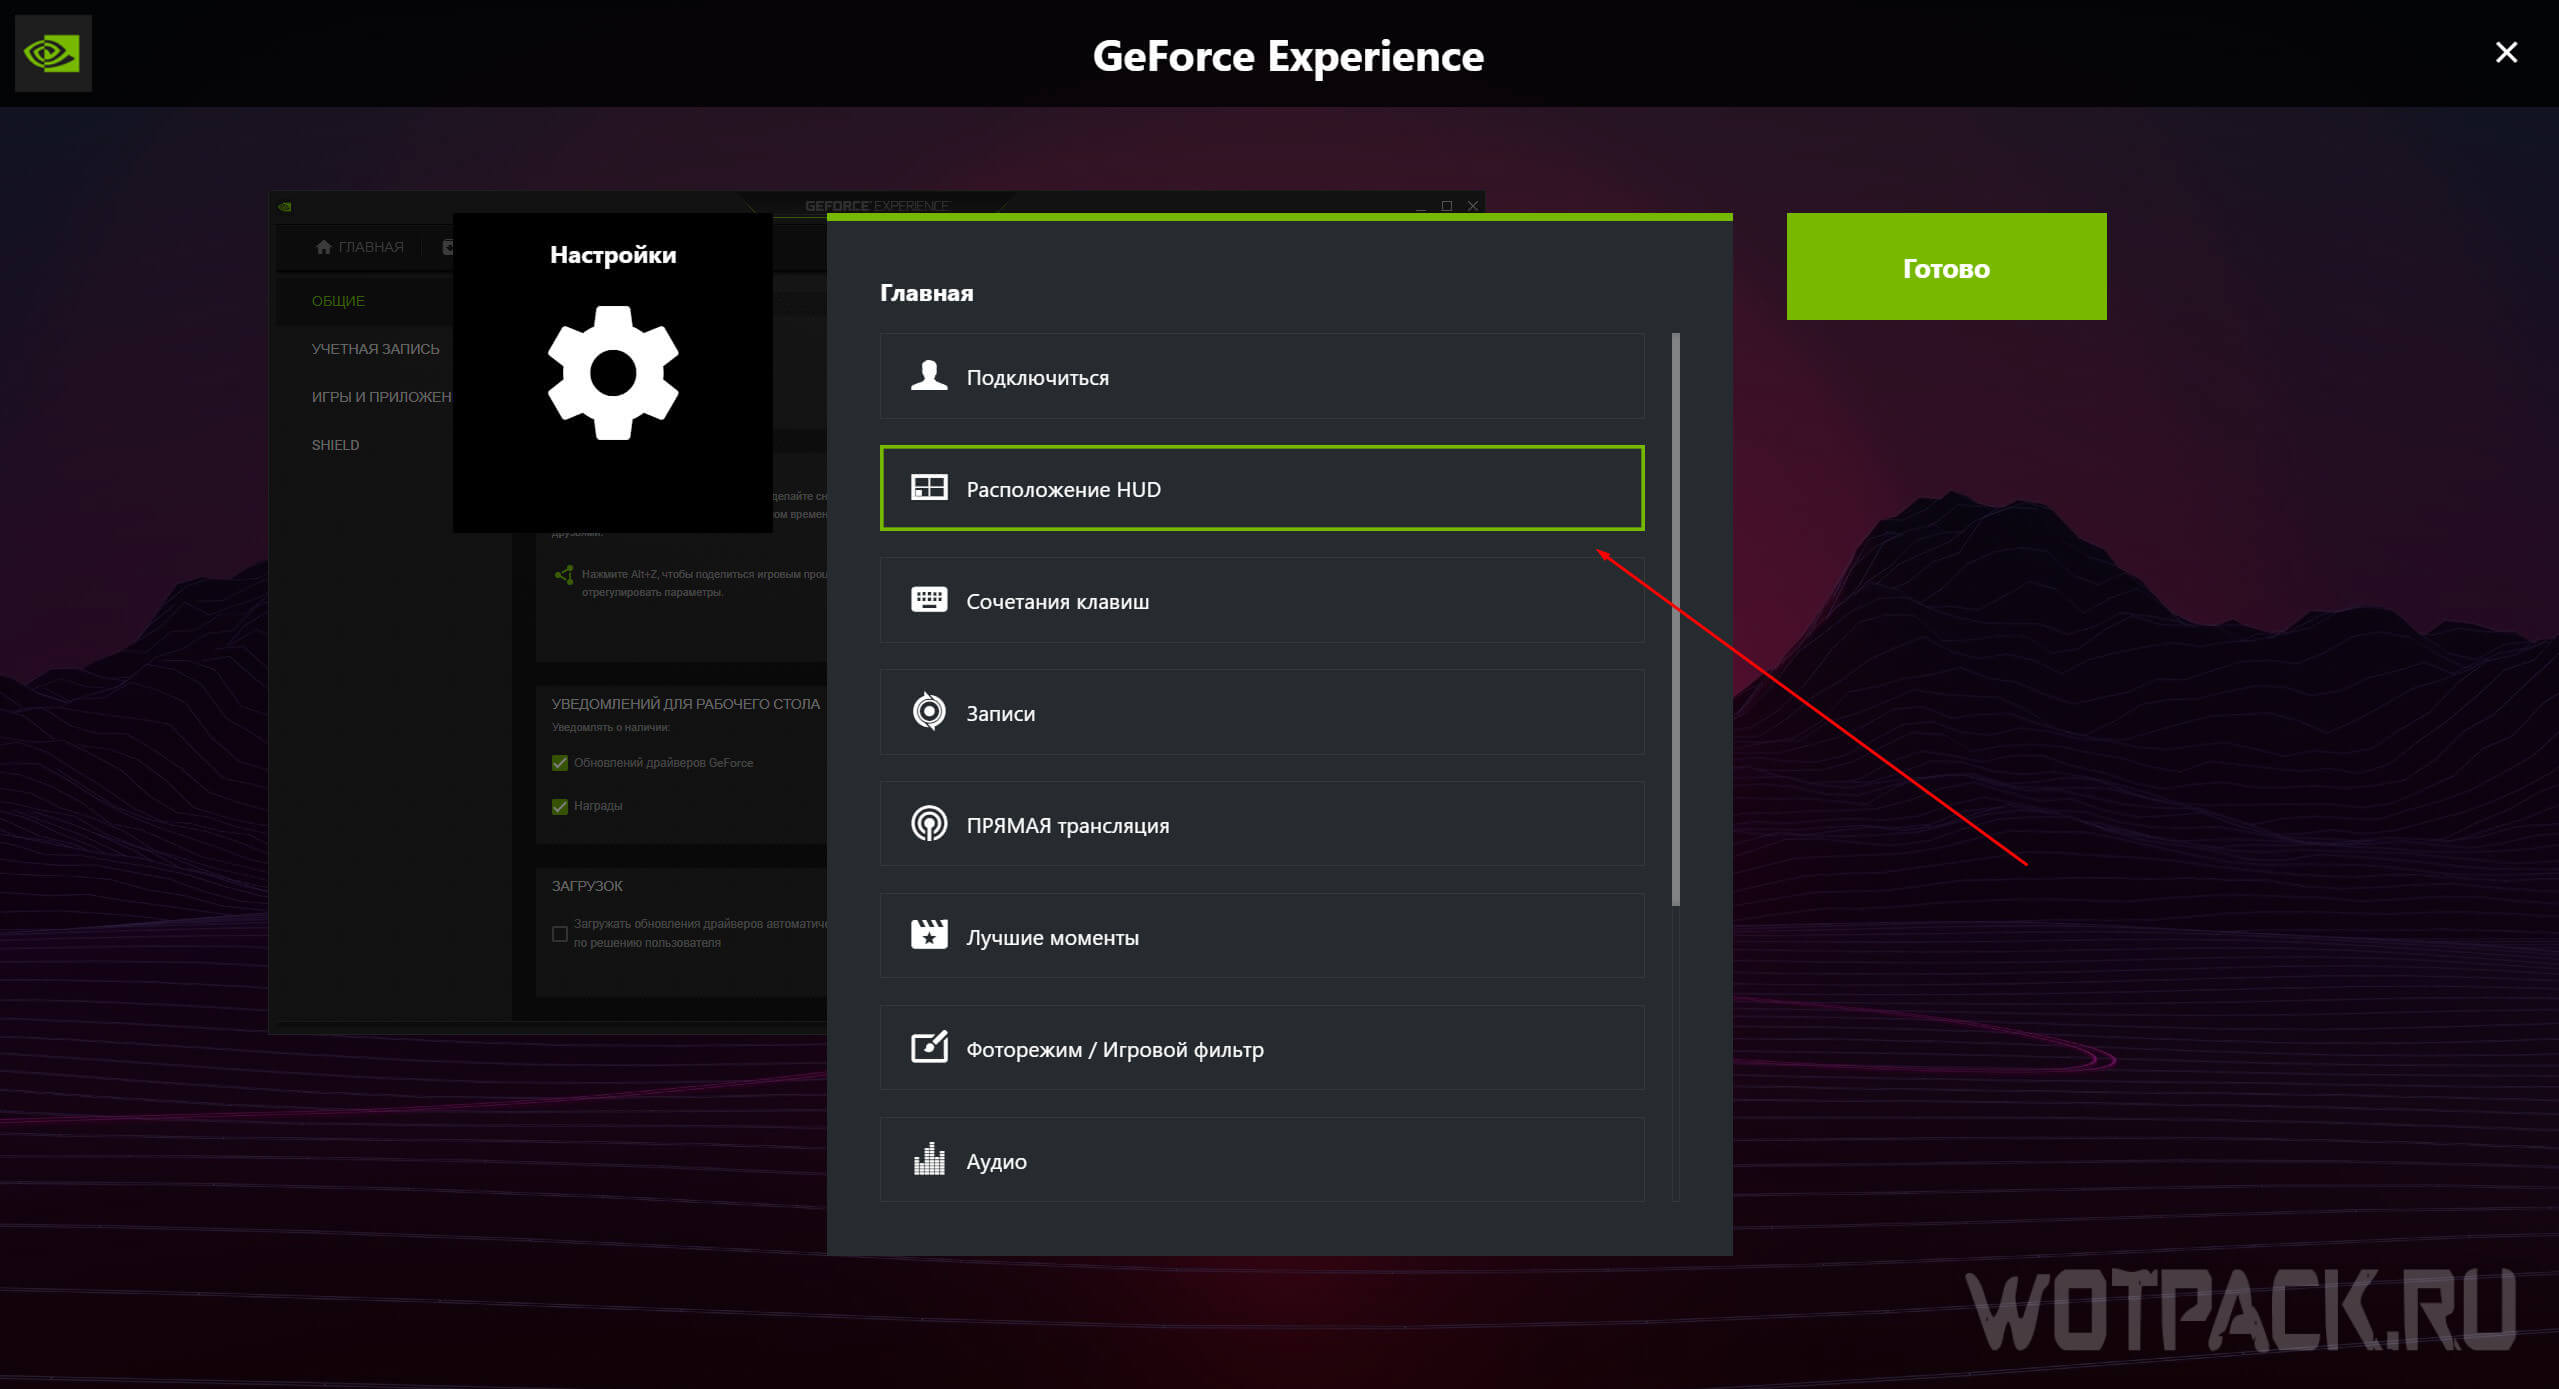Click the recording icon next to Записи
The height and width of the screenshot is (1389, 2559).
(x=929, y=712)
